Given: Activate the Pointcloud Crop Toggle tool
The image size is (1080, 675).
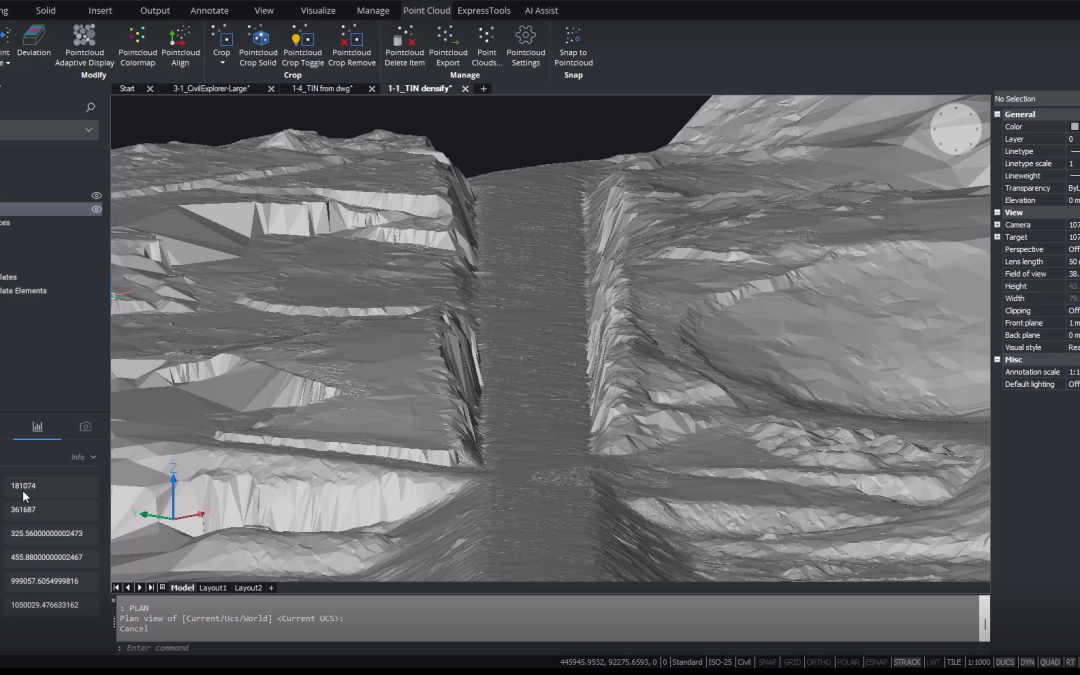Looking at the screenshot, I should pyautogui.click(x=302, y=37).
